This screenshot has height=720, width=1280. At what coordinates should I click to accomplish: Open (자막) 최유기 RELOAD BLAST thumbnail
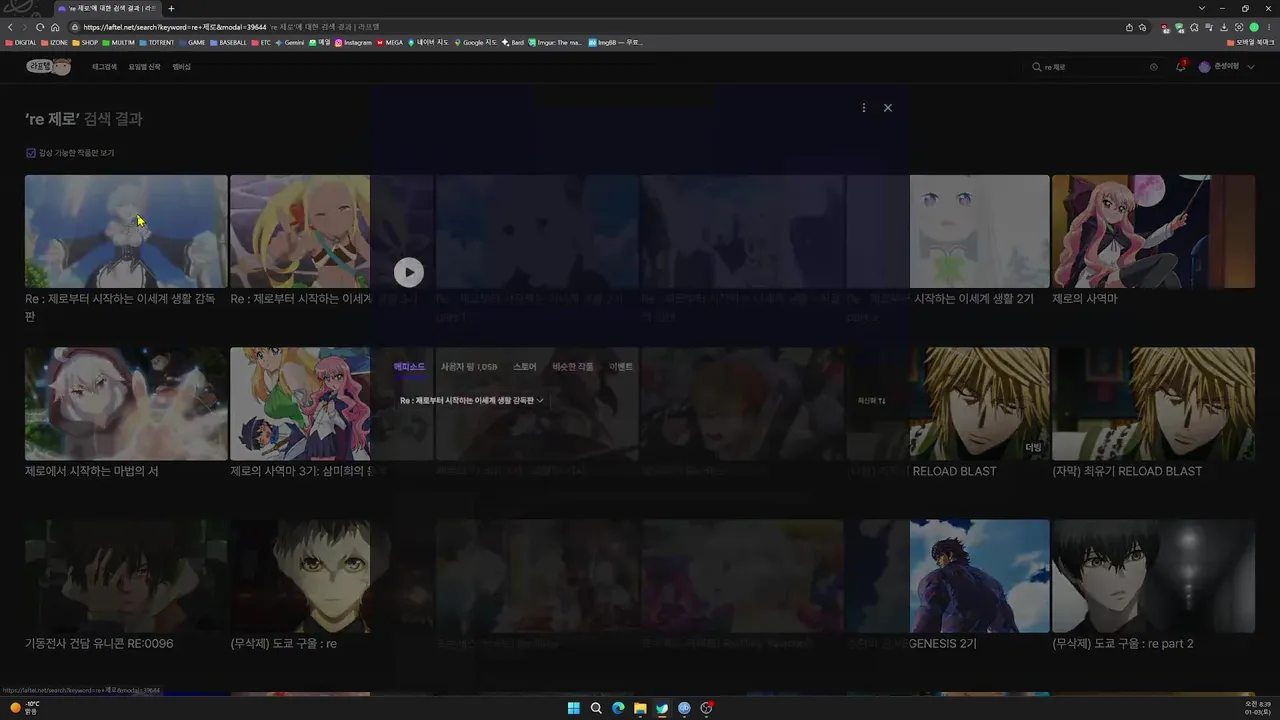[x=1153, y=403]
